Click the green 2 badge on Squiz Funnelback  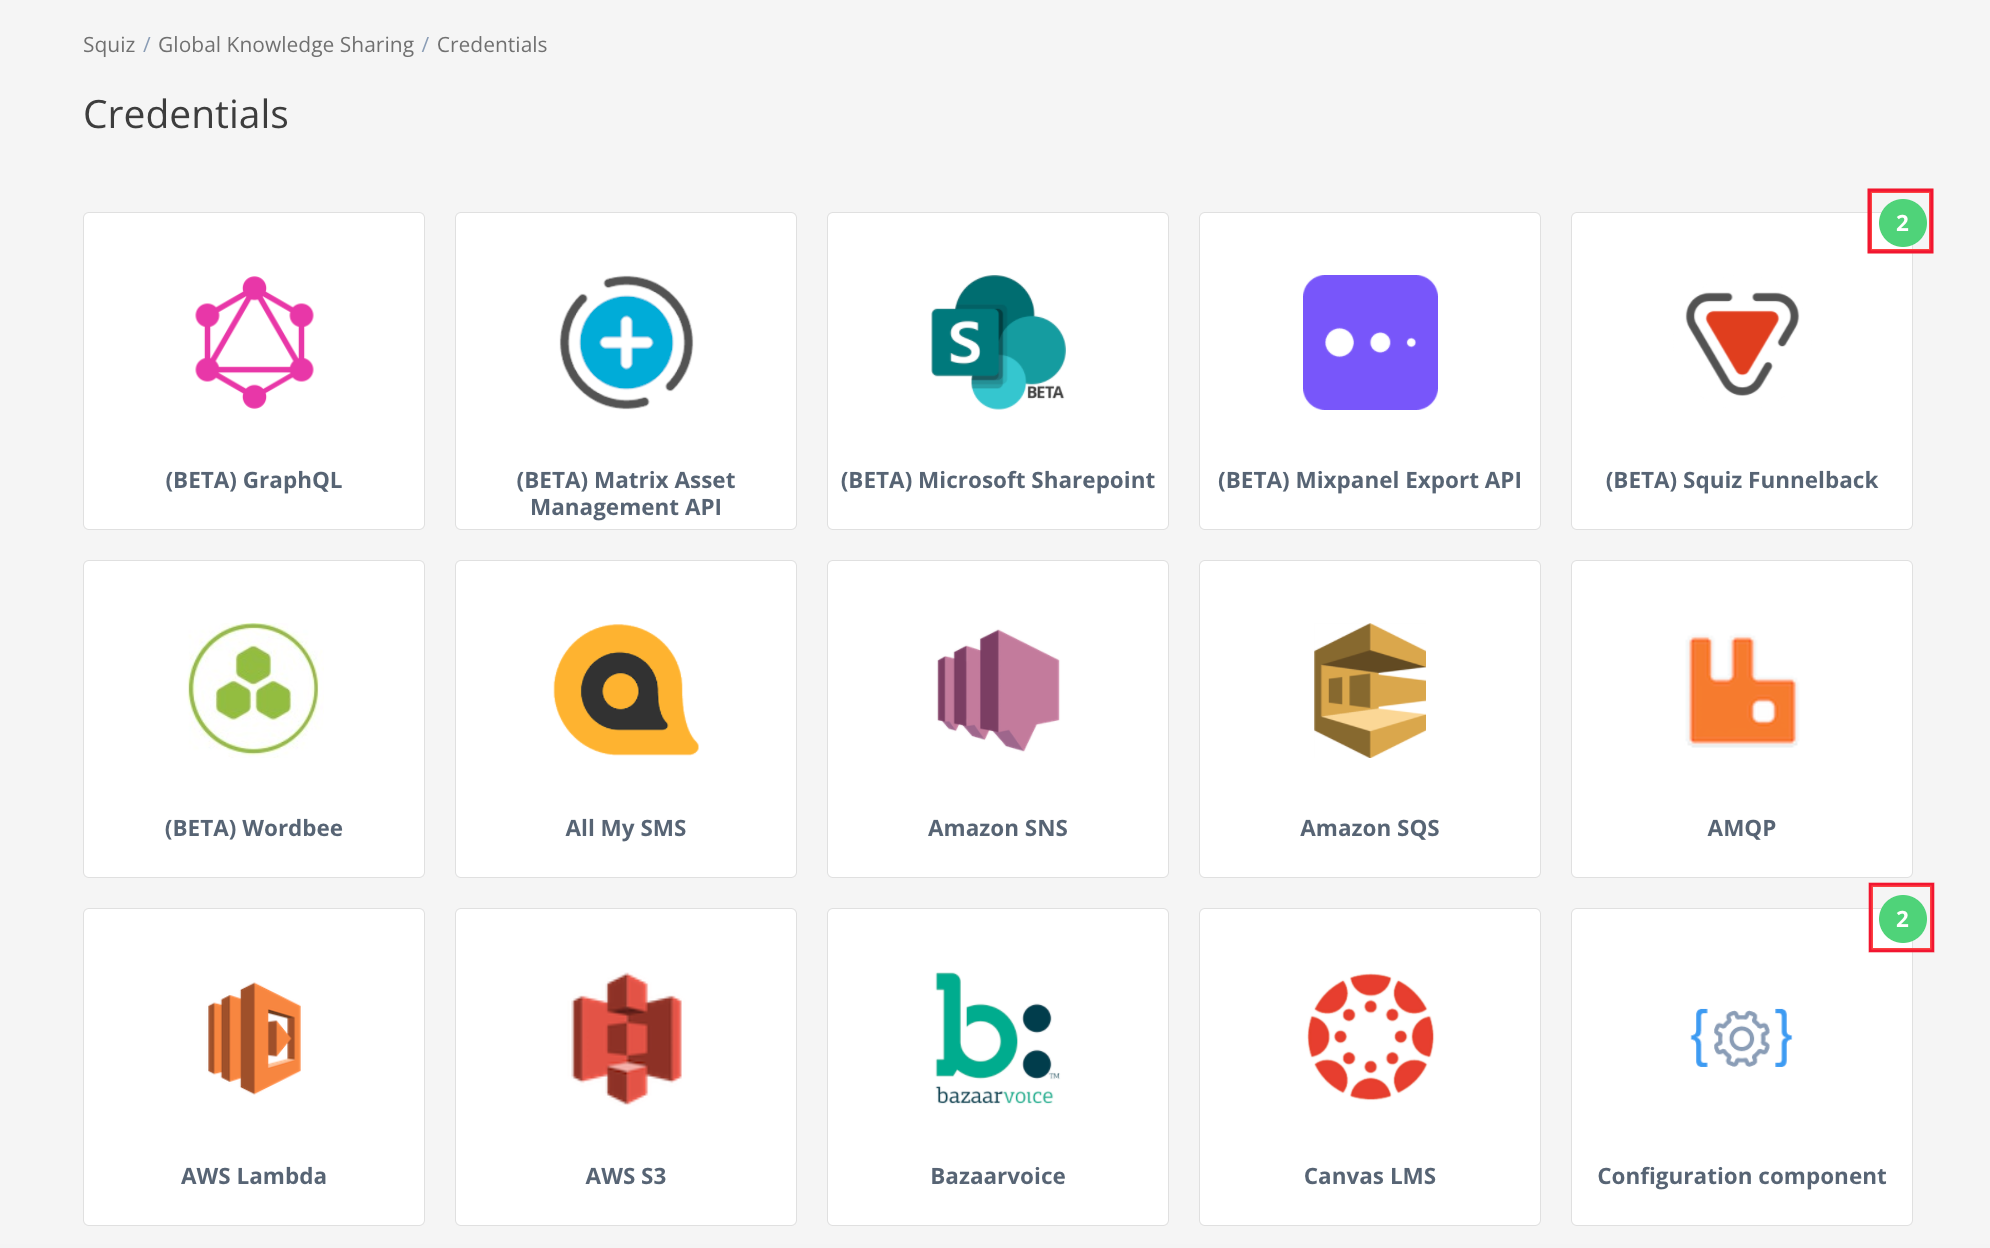pos(1902,223)
